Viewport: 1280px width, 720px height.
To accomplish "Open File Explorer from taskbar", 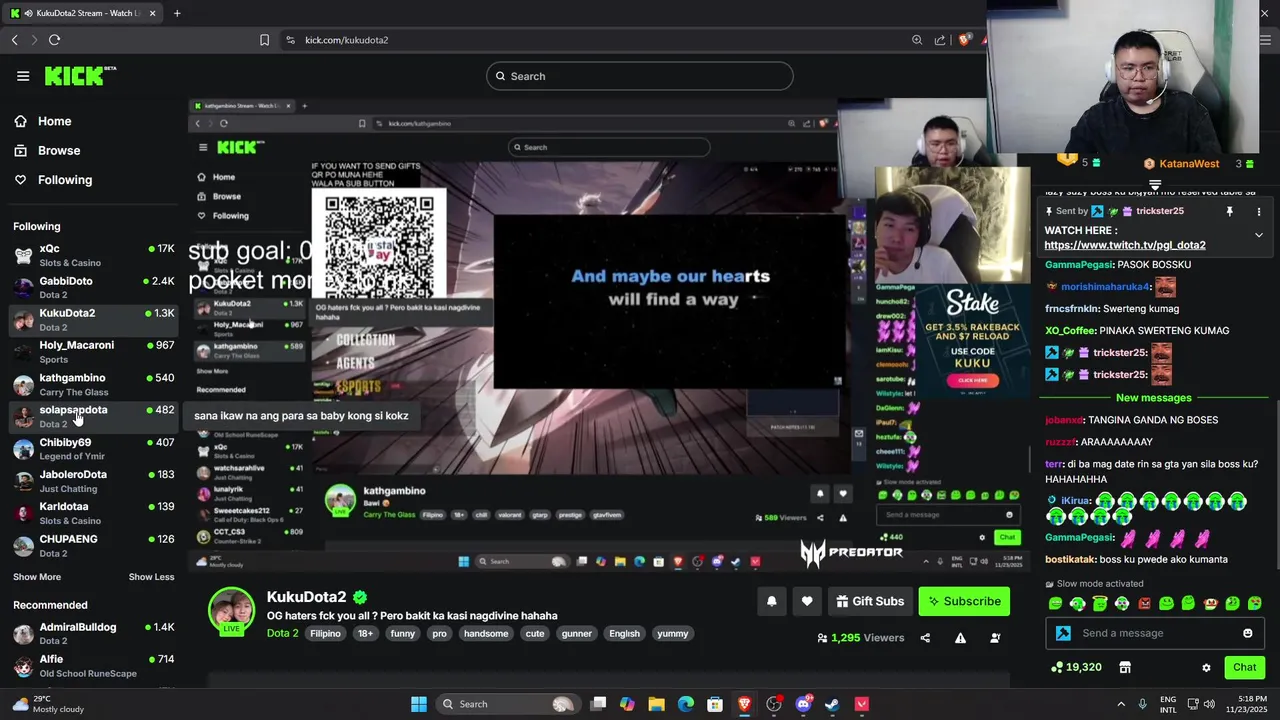I will pyautogui.click(x=656, y=704).
